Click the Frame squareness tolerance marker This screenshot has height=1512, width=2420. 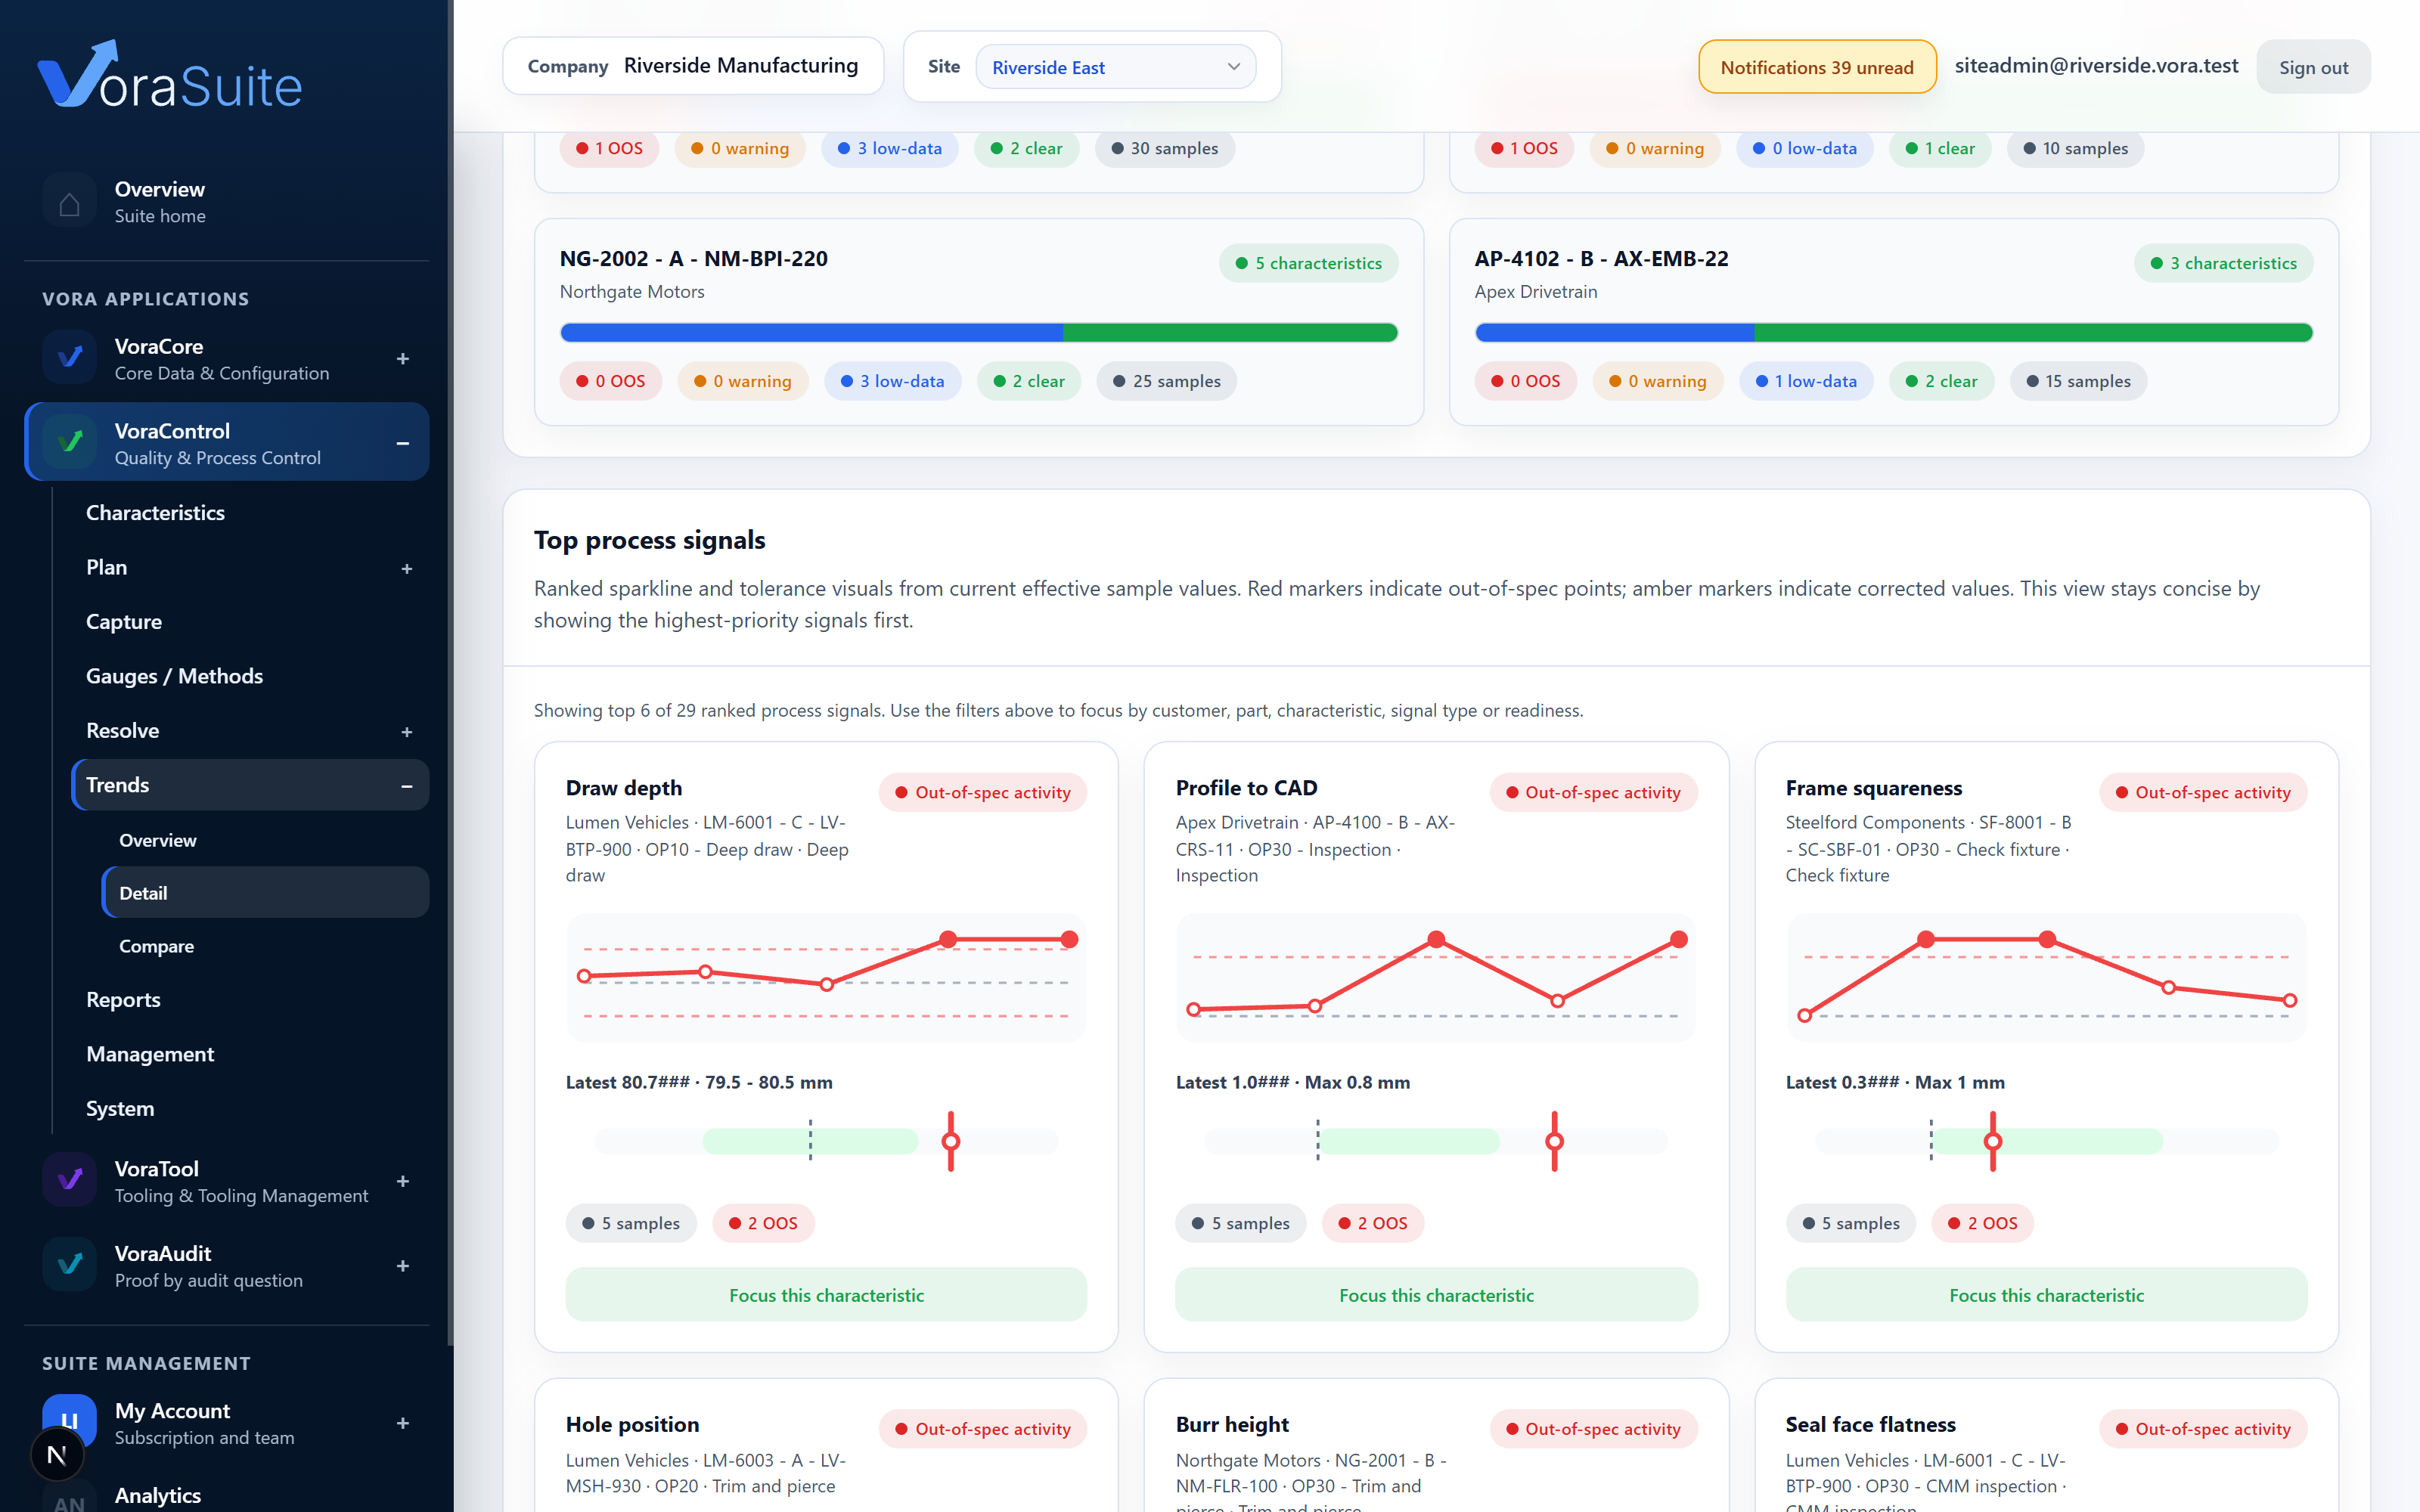[1993, 1141]
